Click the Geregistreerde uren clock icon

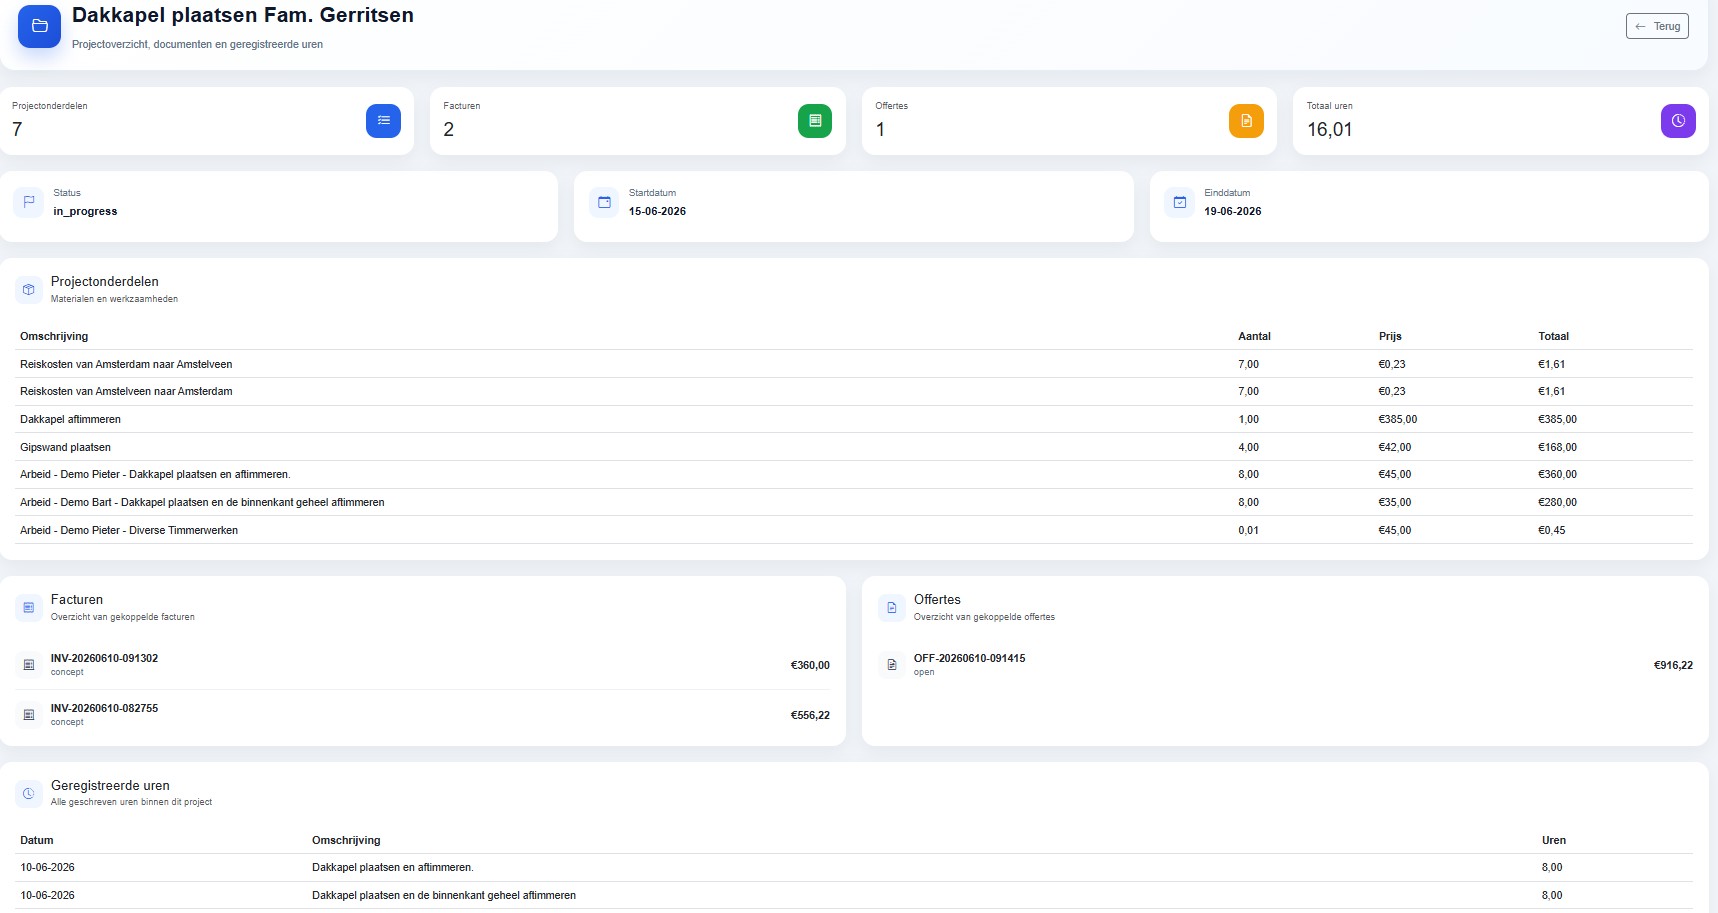(x=29, y=793)
